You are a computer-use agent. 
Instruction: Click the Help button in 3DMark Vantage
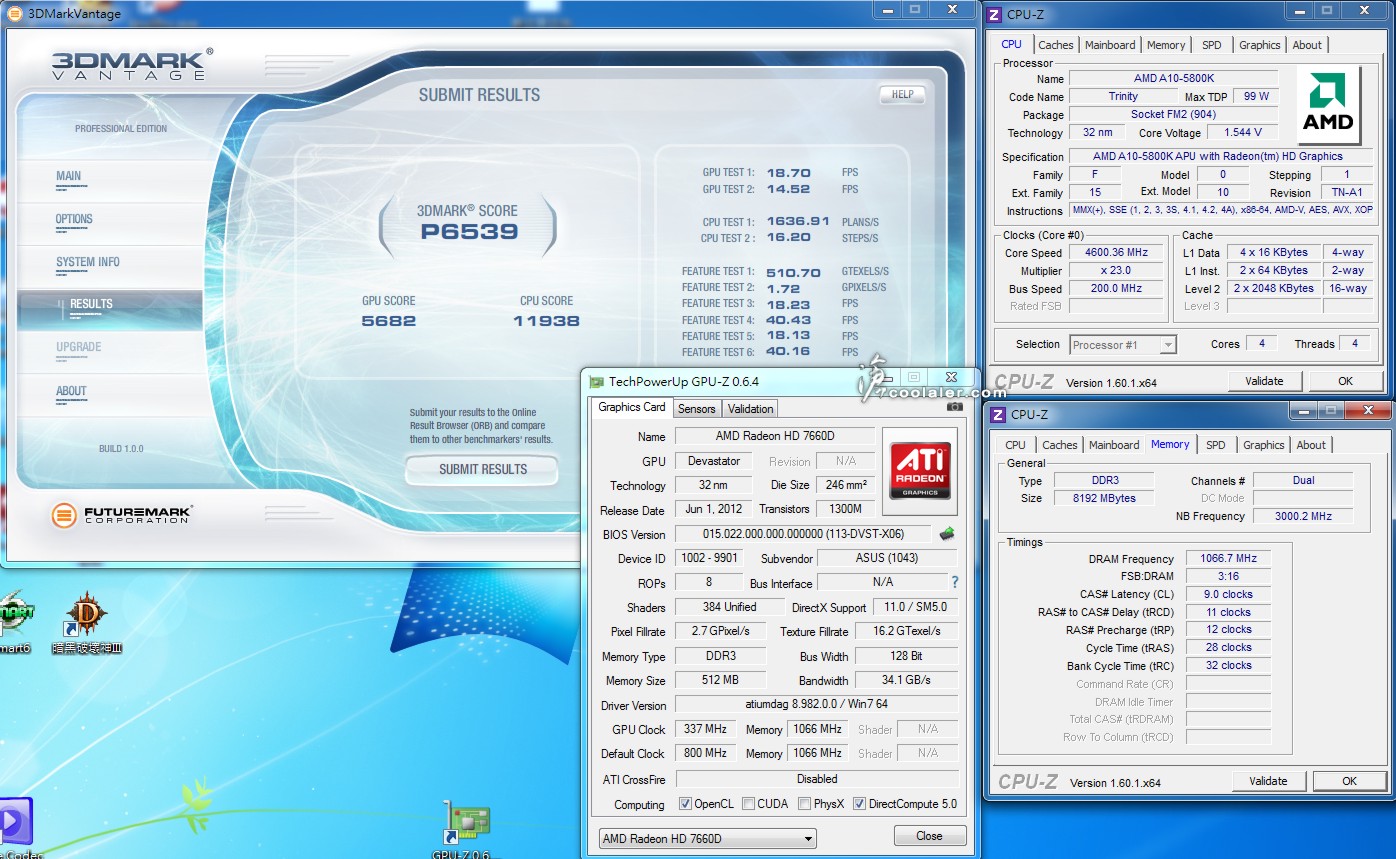pos(902,95)
